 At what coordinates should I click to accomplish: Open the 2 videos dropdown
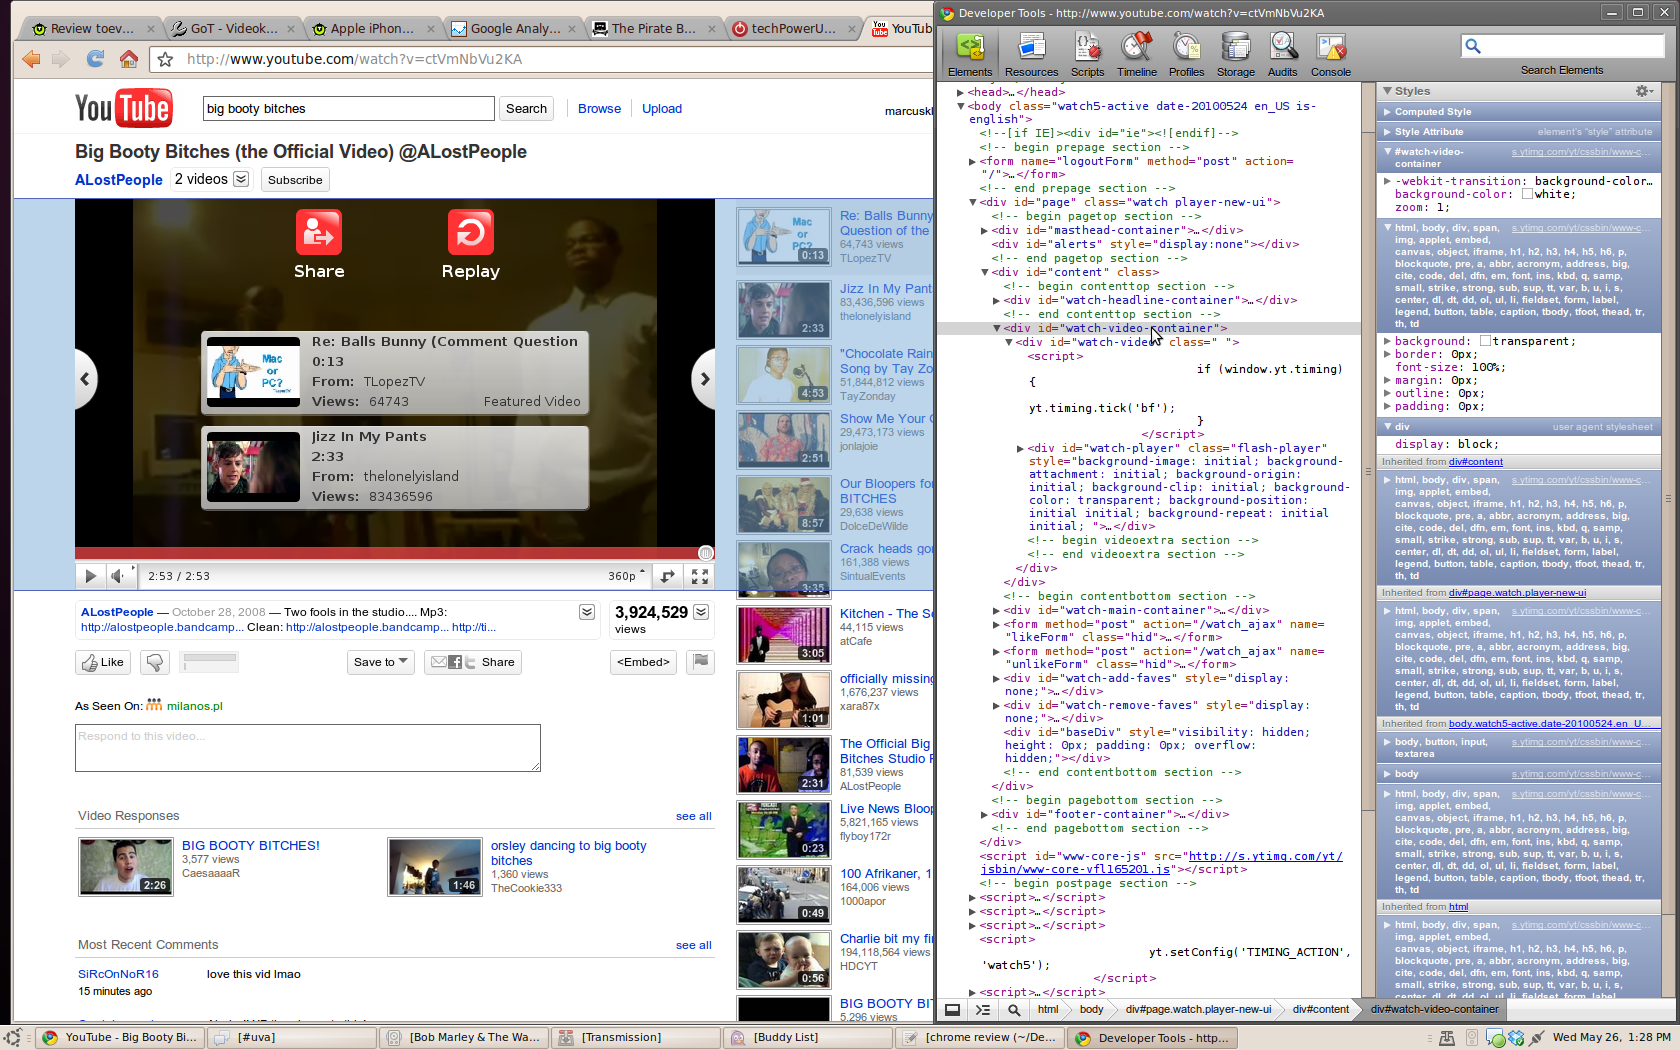click(x=241, y=179)
